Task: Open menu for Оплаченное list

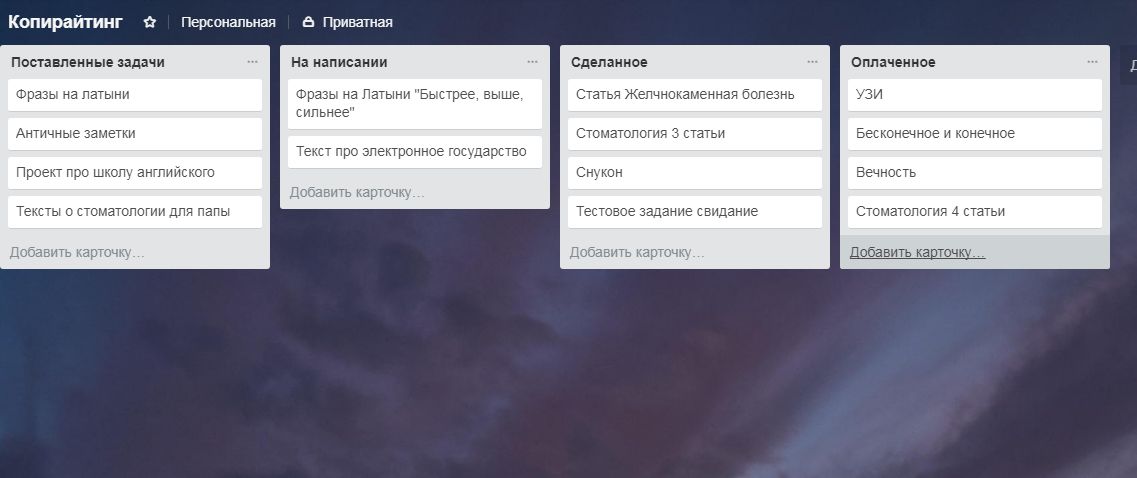Action: 1092,62
